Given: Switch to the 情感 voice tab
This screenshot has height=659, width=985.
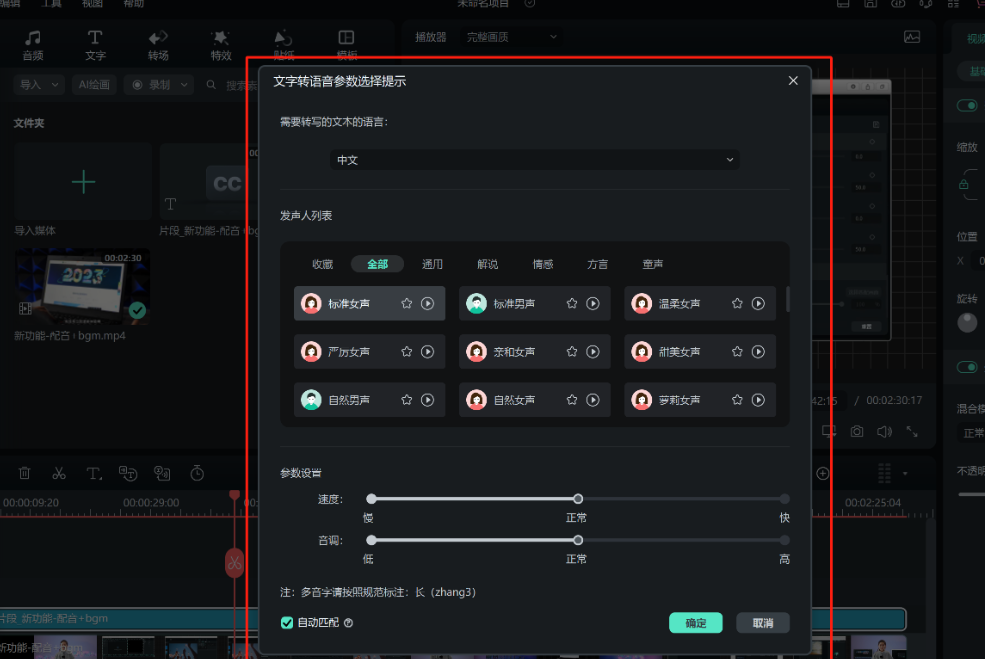Looking at the screenshot, I should [x=543, y=264].
